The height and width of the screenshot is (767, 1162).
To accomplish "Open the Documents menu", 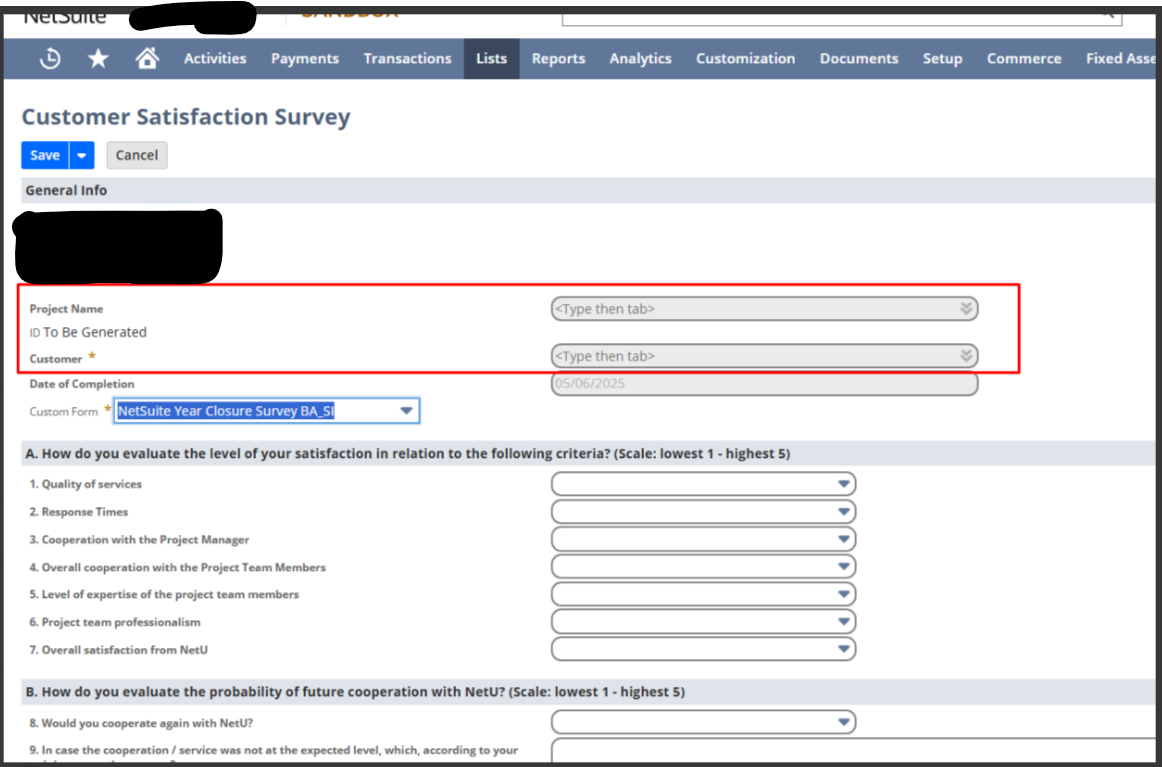I will [859, 59].
